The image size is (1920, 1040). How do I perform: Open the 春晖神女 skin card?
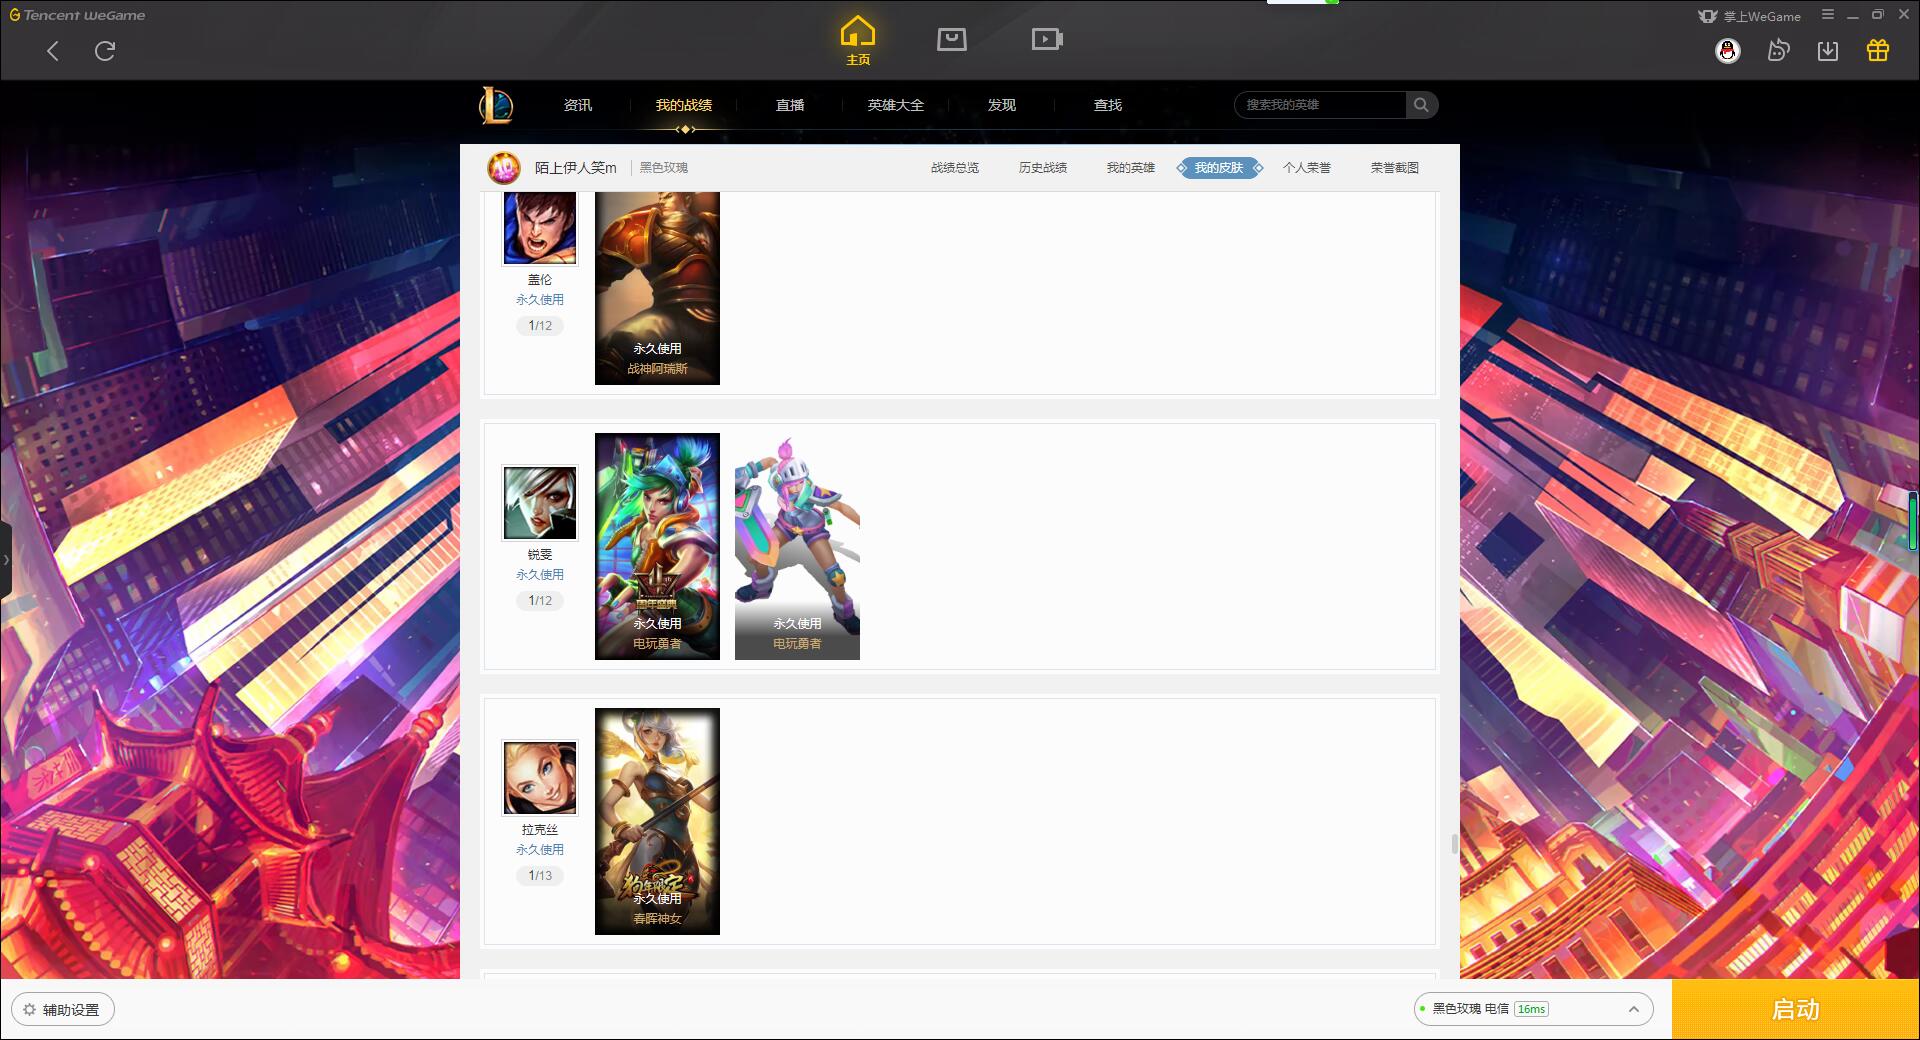coord(657,821)
